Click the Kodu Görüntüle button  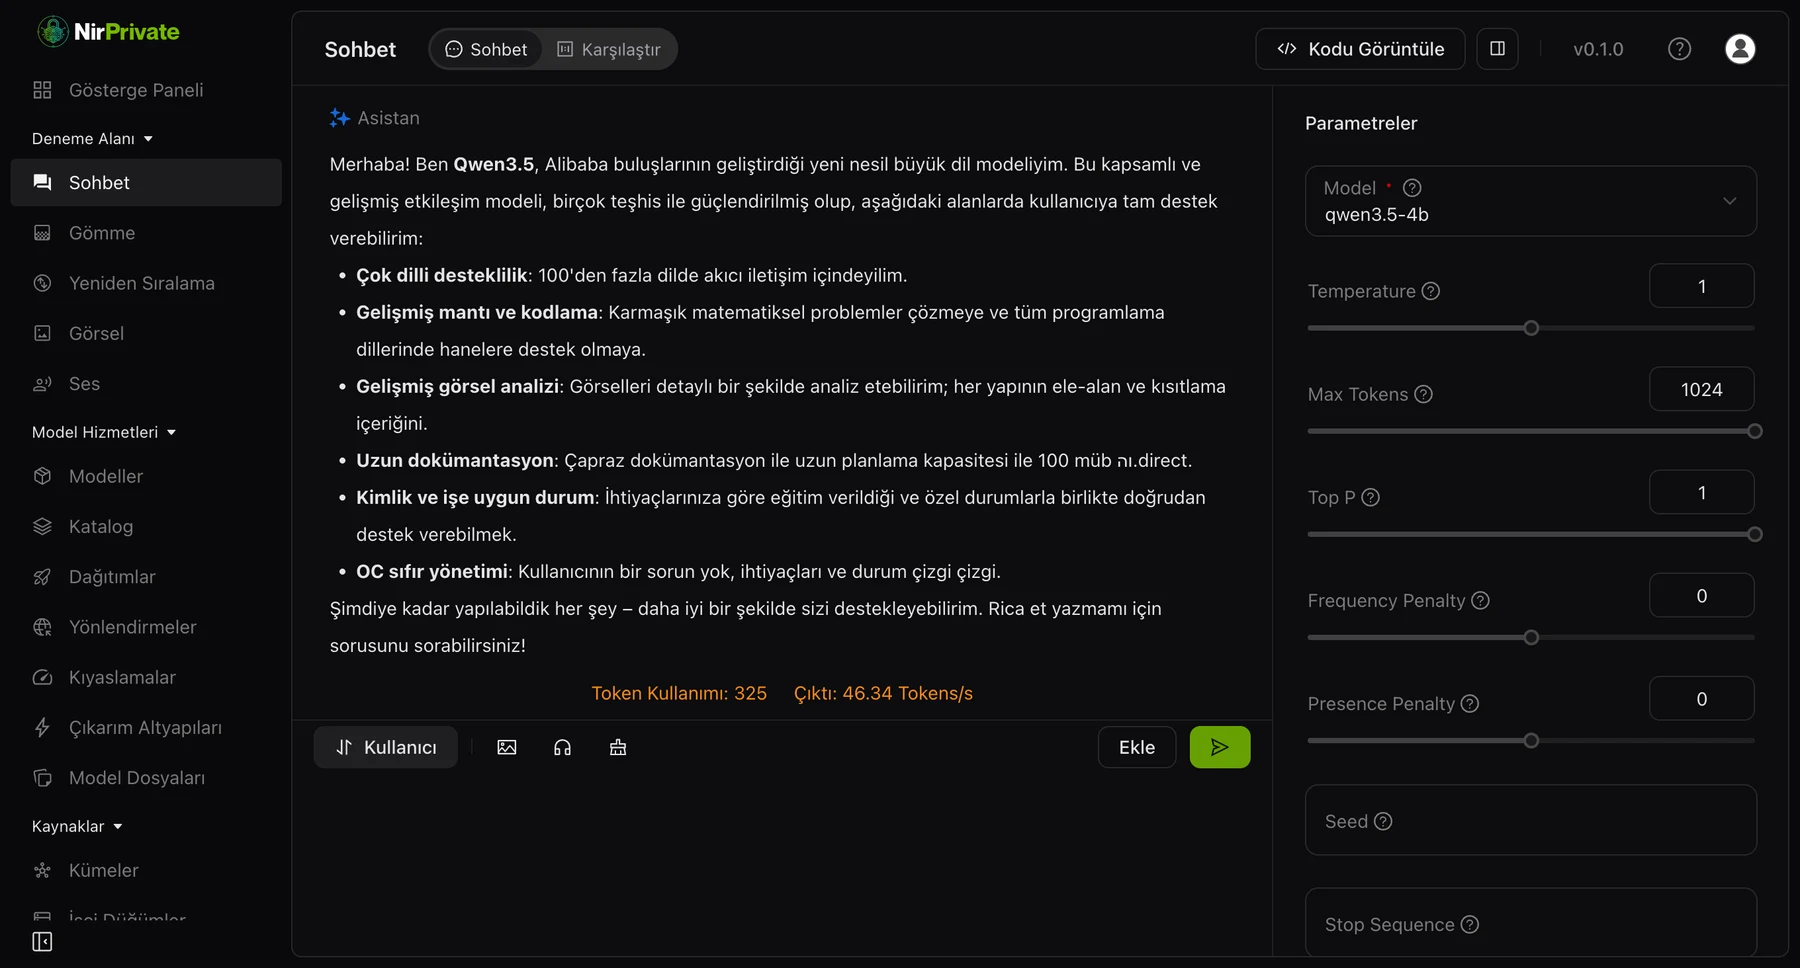(x=1360, y=49)
